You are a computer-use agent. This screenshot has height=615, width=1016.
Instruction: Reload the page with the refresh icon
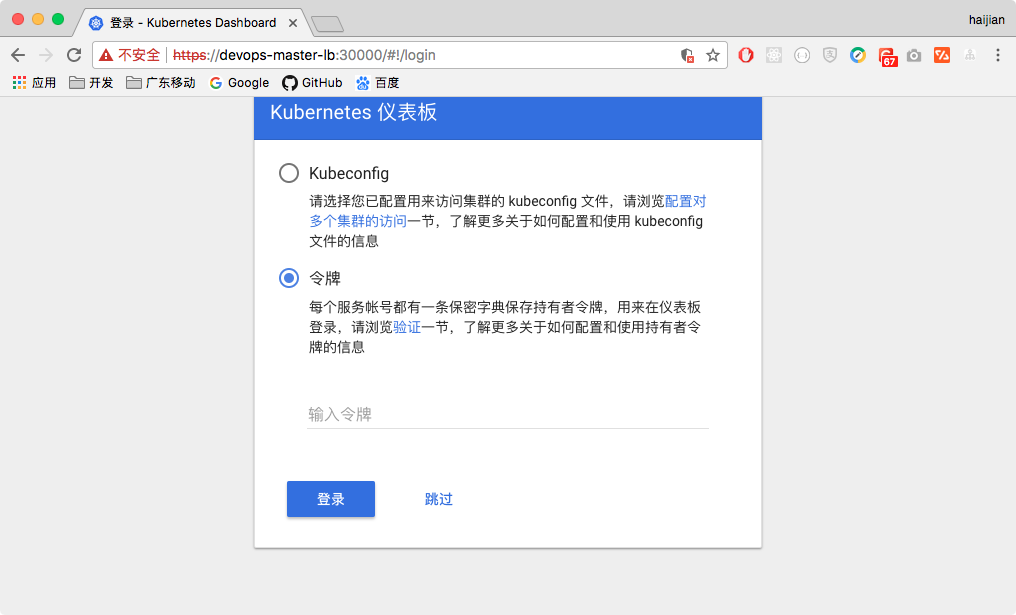pyautogui.click(x=74, y=55)
